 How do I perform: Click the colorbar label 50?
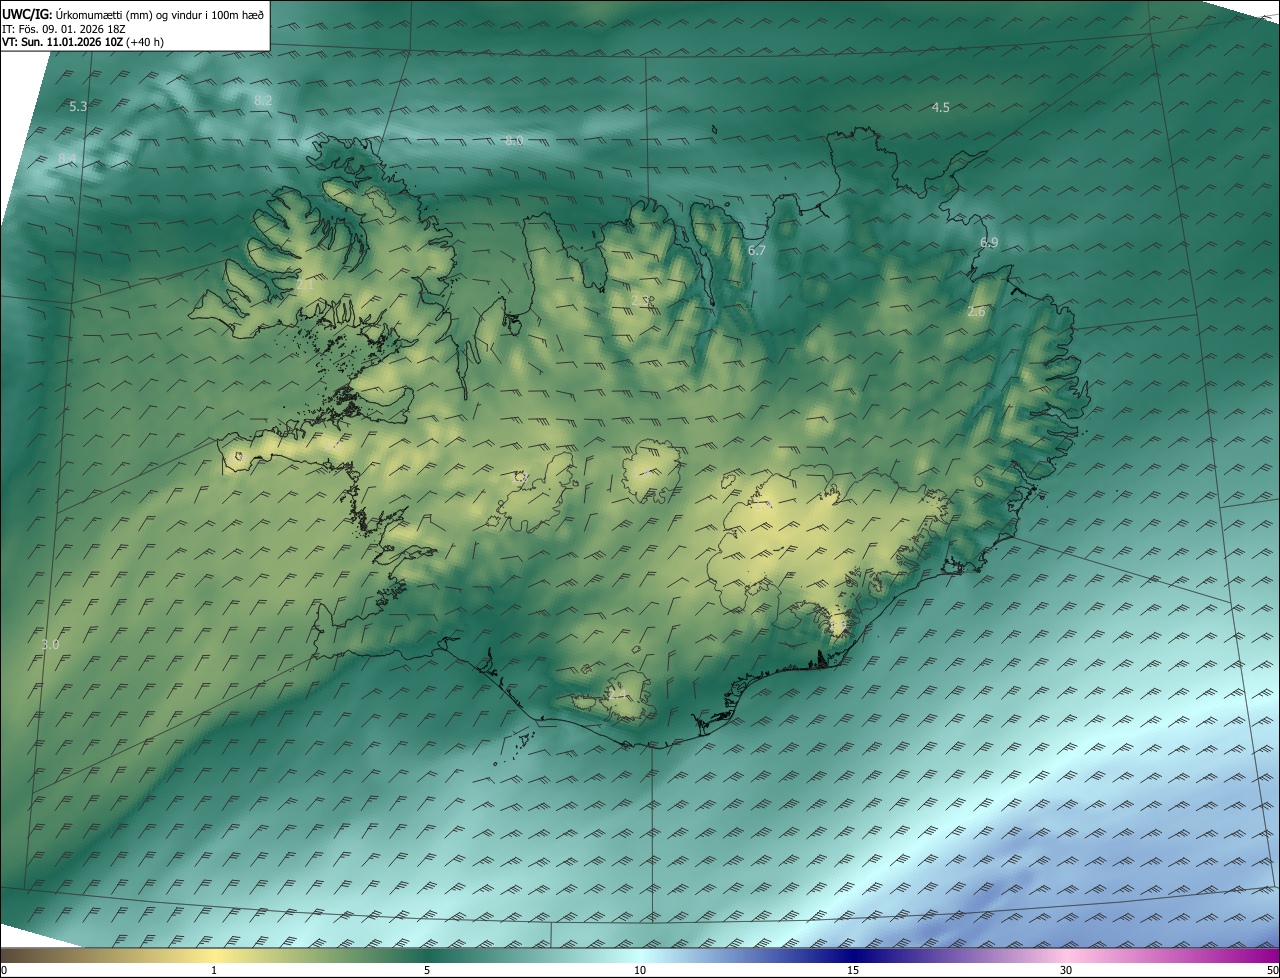pos(1272,970)
